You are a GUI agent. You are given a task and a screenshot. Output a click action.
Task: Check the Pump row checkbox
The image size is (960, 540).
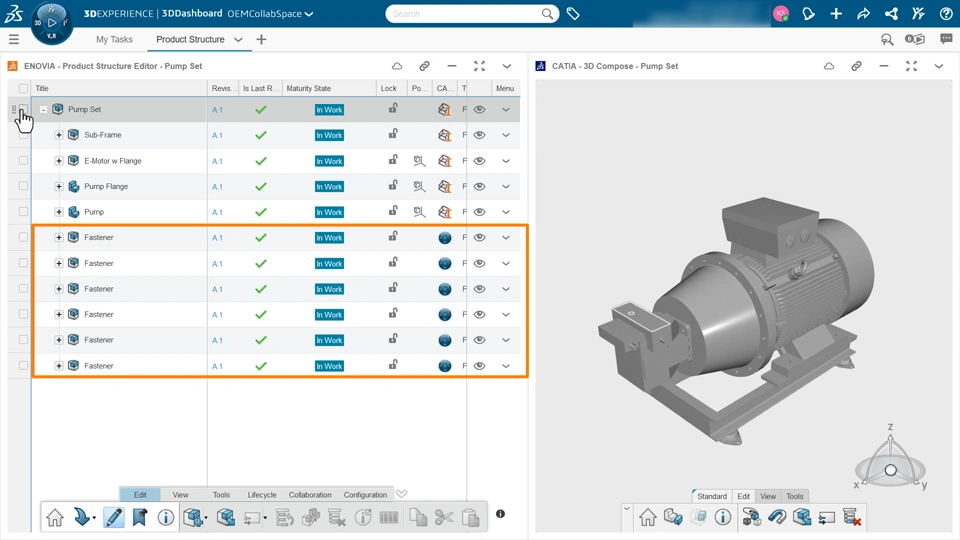coord(23,212)
